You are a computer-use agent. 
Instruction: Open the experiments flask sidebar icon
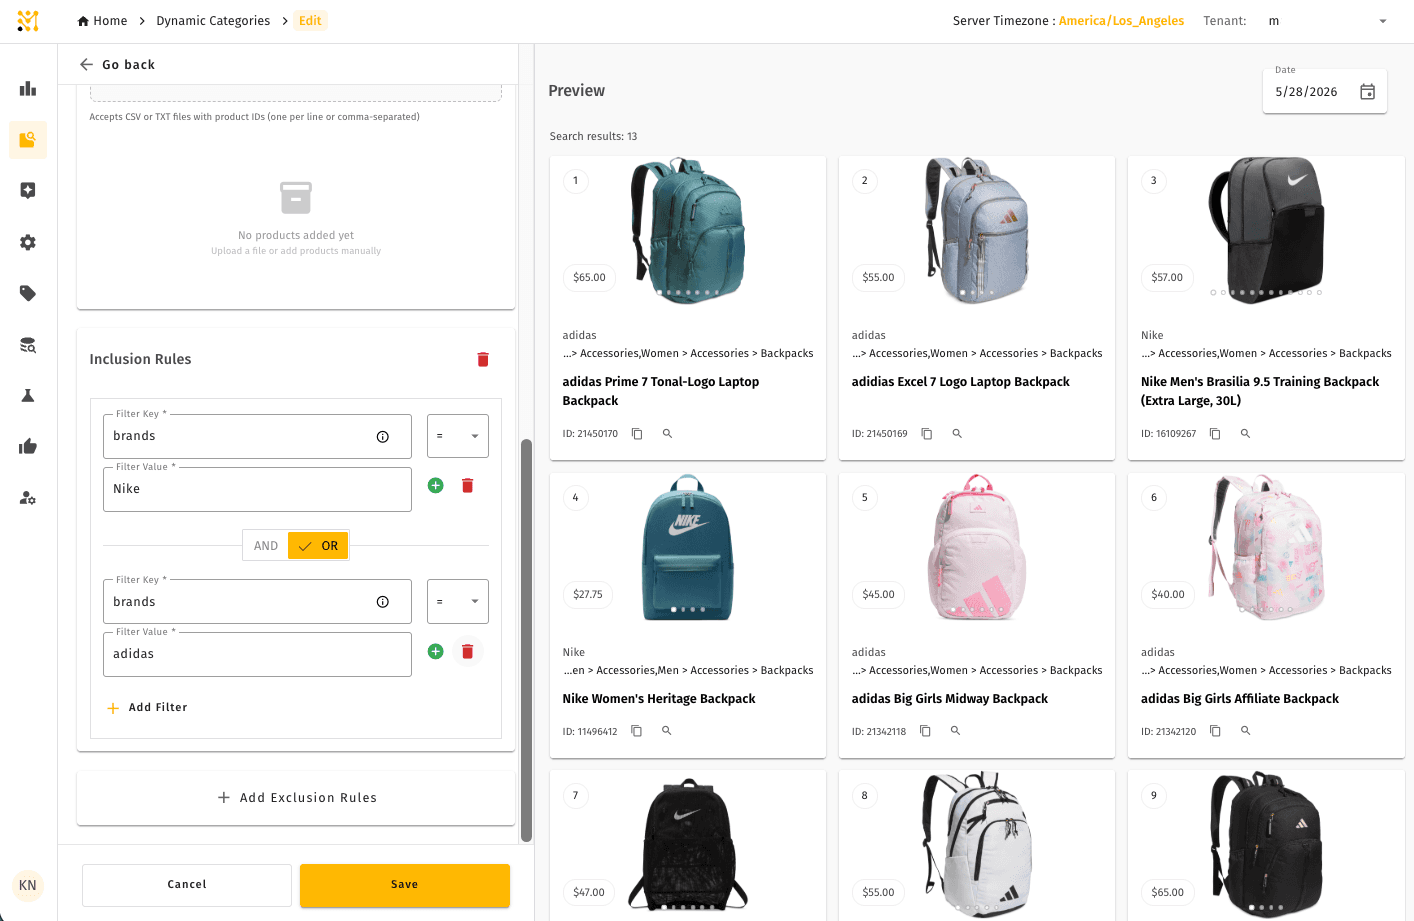(28, 396)
